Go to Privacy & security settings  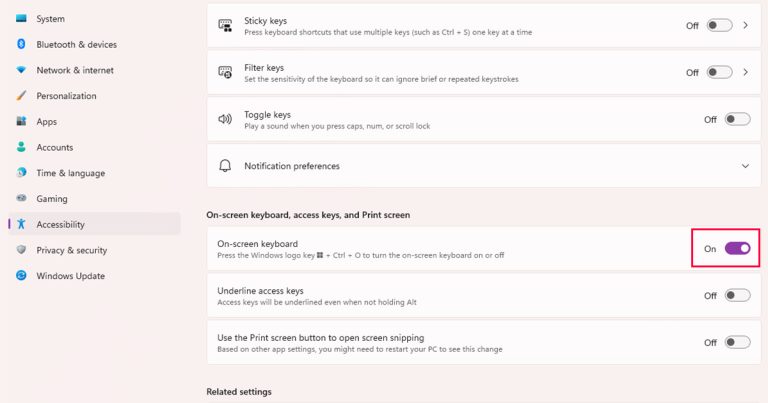(71, 250)
